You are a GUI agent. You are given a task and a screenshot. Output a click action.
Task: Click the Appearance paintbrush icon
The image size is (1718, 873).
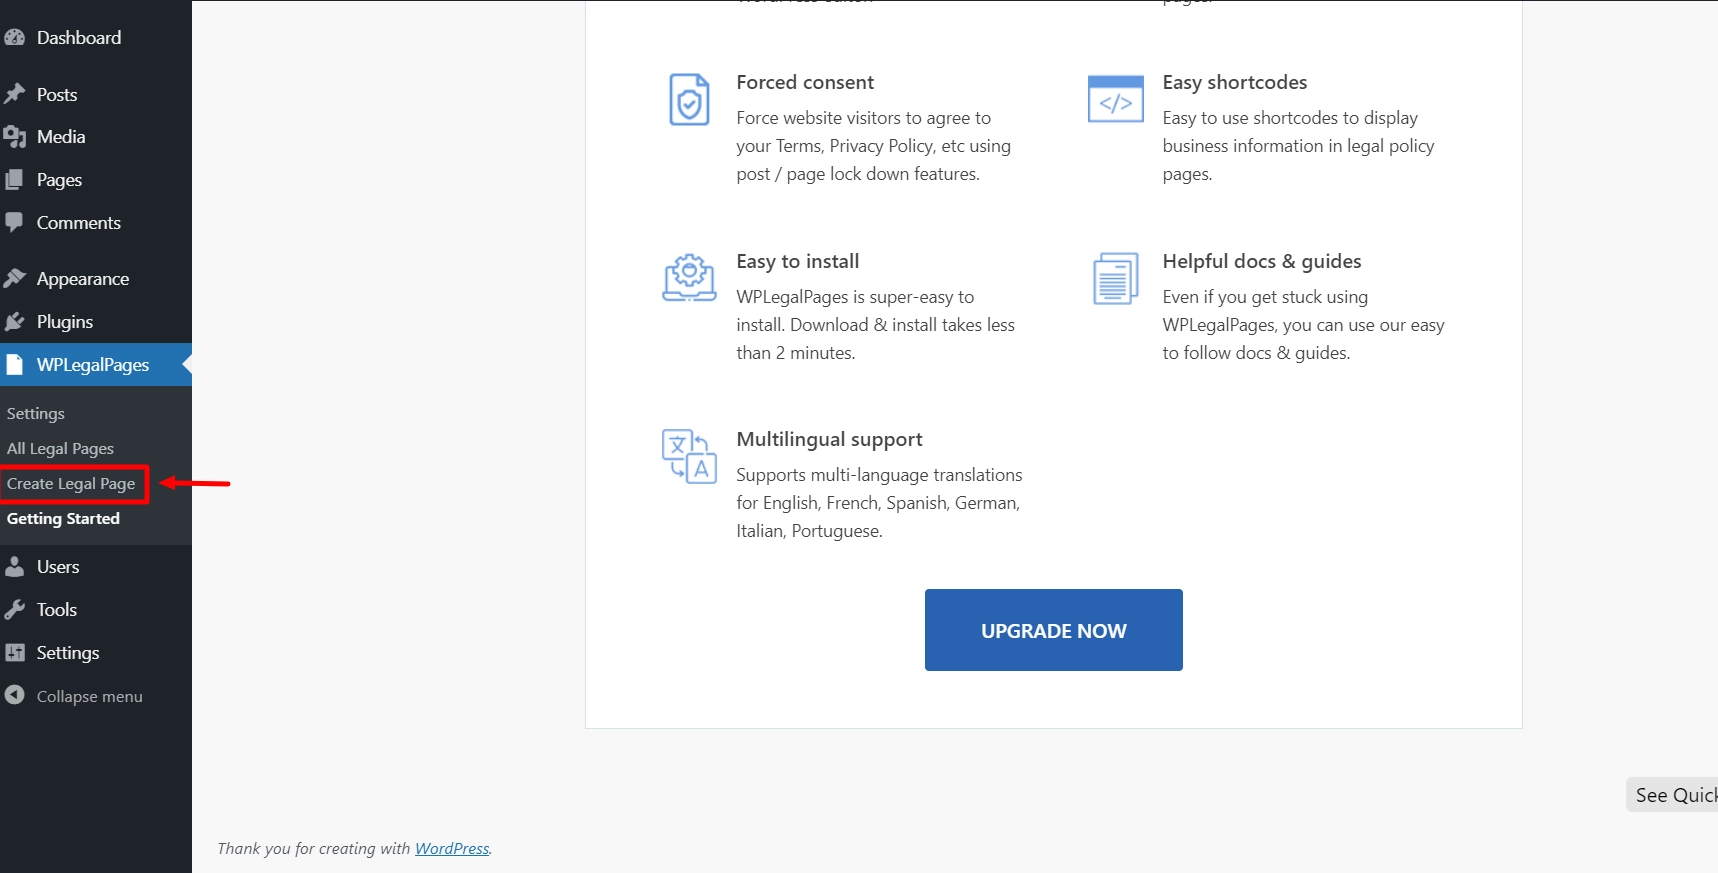[x=14, y=278]
